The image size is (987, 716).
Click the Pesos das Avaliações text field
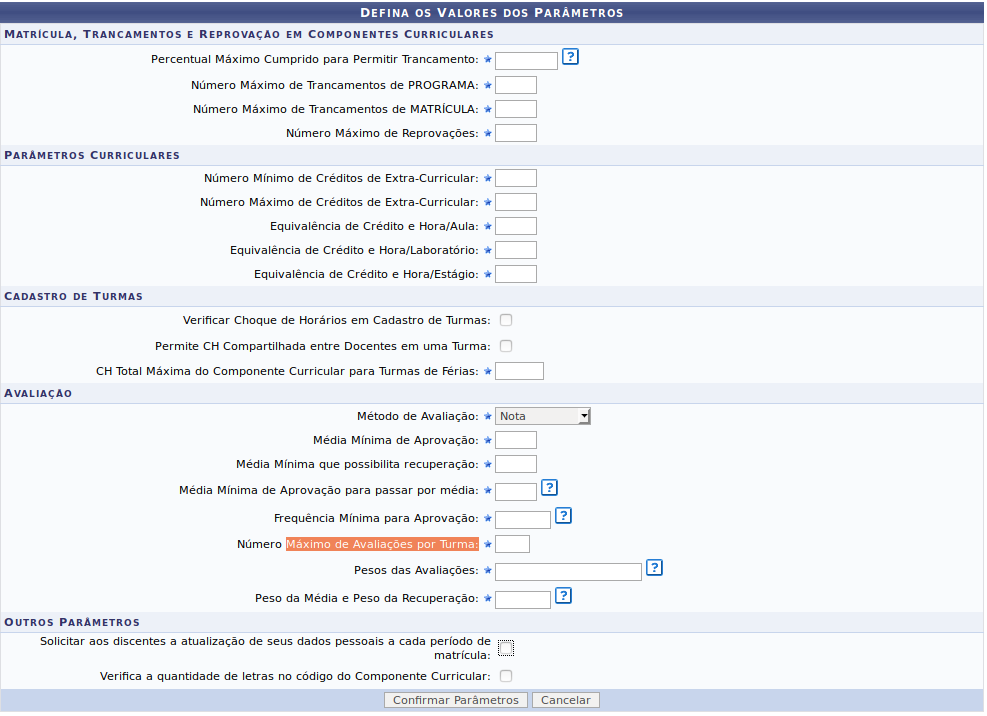[x=567, y=572]
